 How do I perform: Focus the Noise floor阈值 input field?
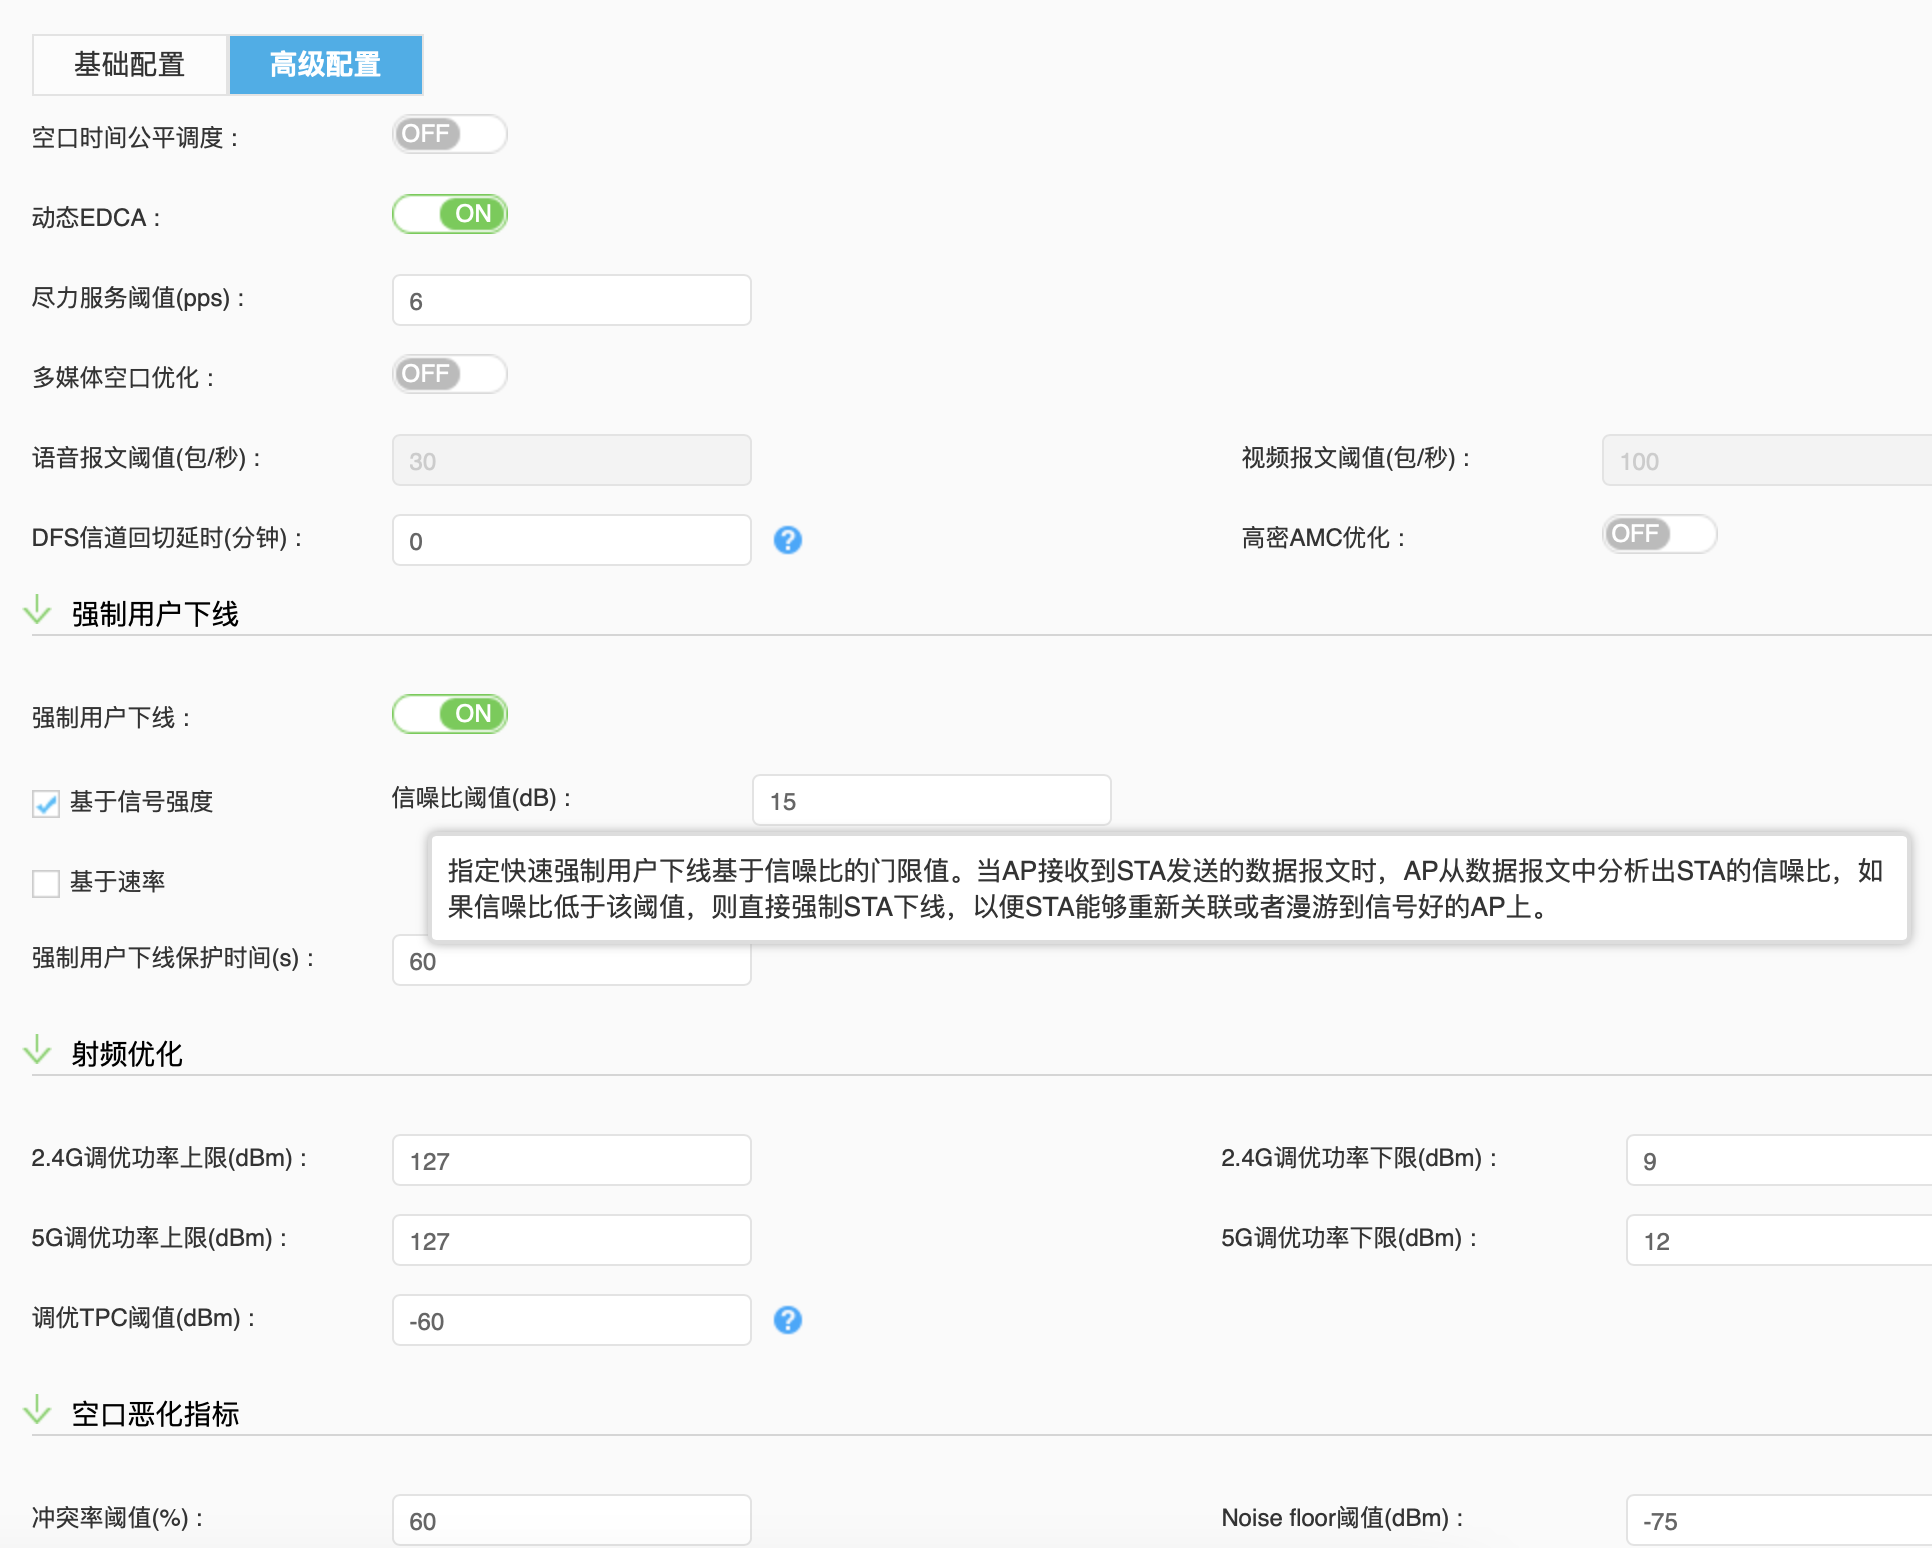click(1779, 1520)
